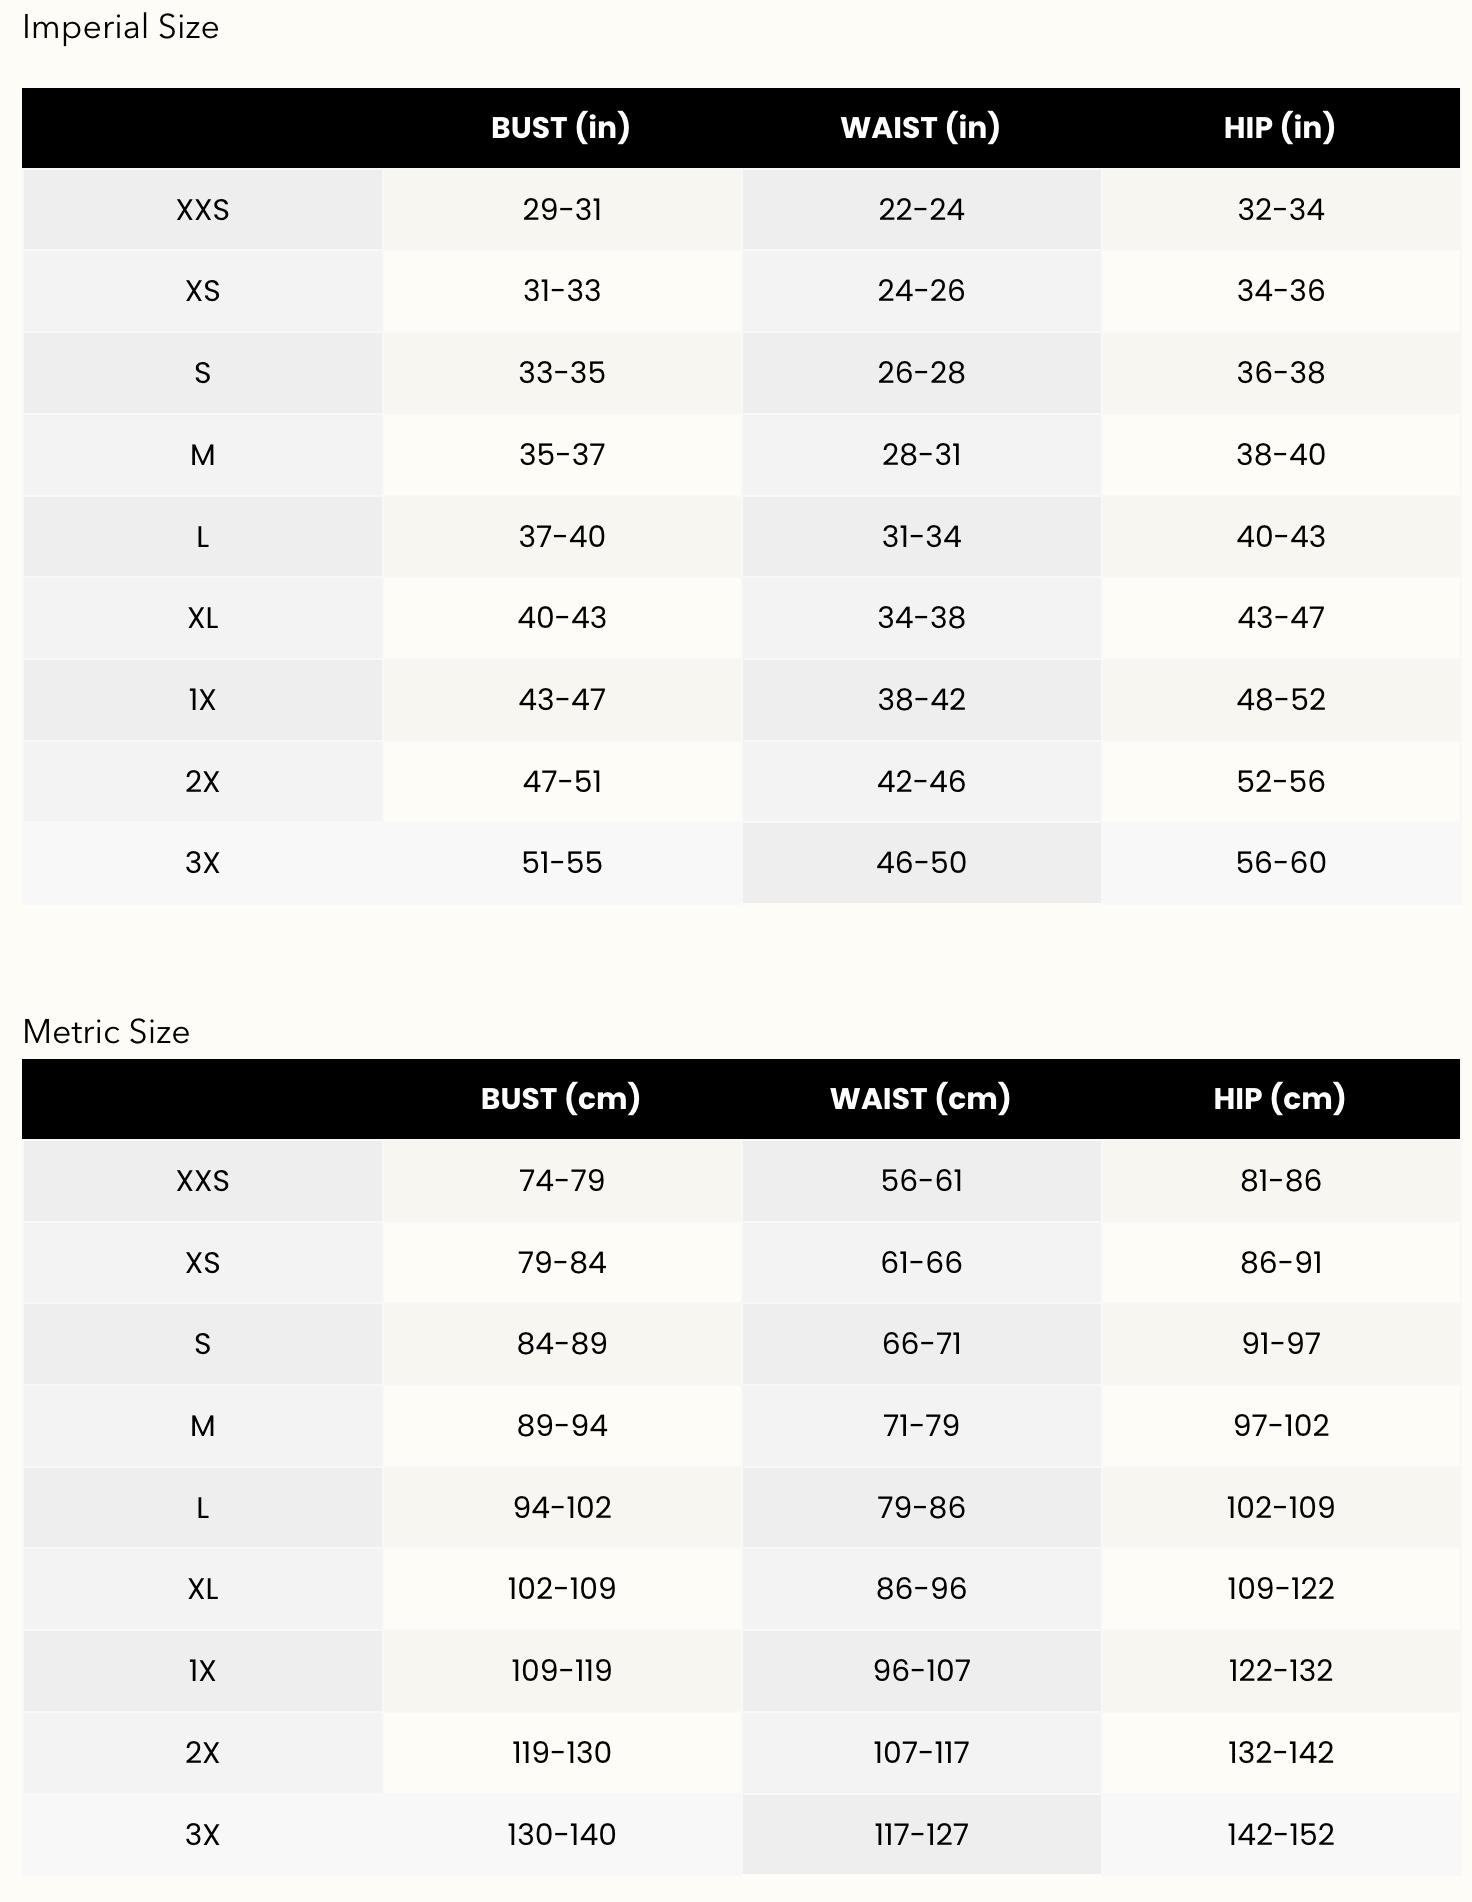Image resolution: width=1472 pixels, height=1902 pixels.
Task: Click the waist value 96-107
Action: click(921, 1671)
